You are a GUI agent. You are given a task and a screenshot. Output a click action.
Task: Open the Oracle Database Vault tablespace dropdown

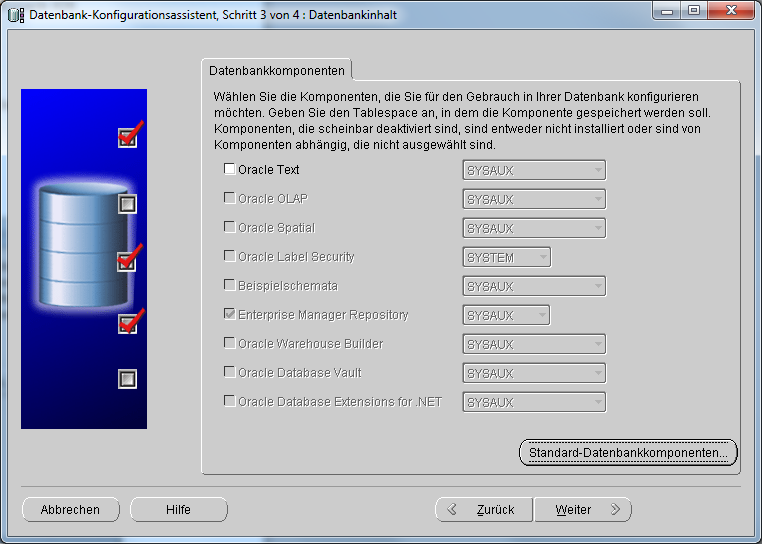pos(534,373)
